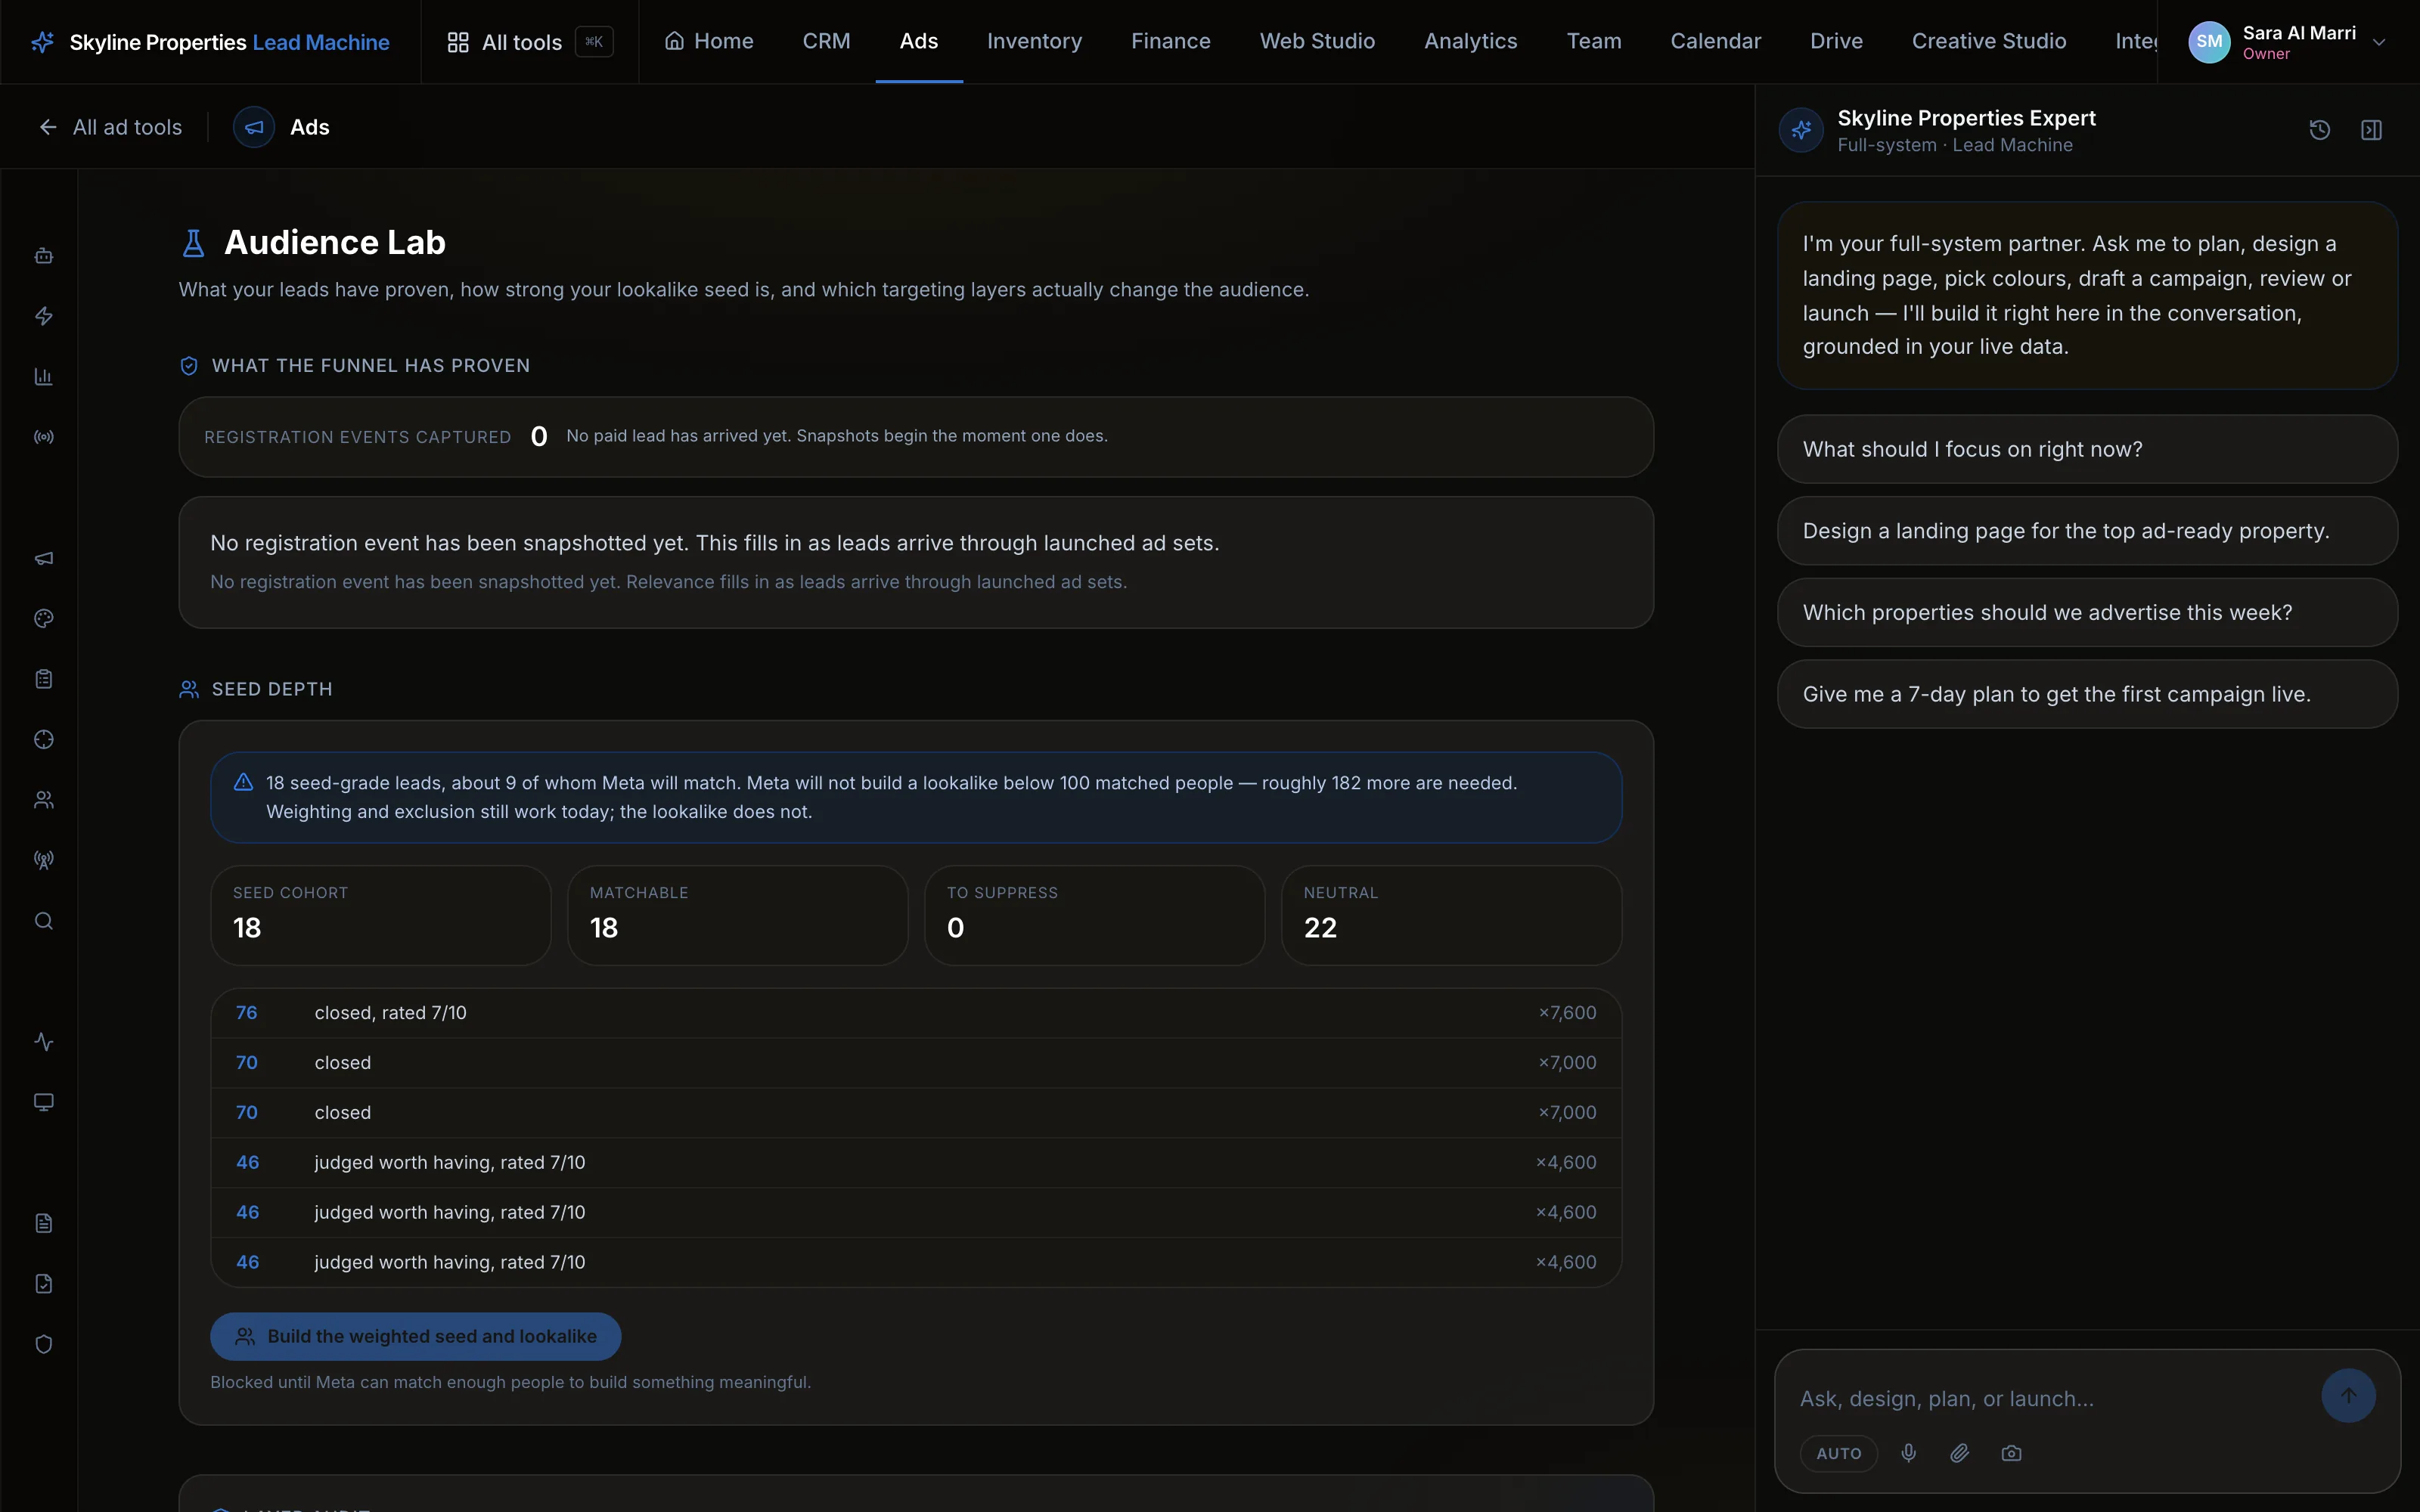Open the paint palette sidebar icon
This screenshot has height=1512, width=2420.
point(43,619)
